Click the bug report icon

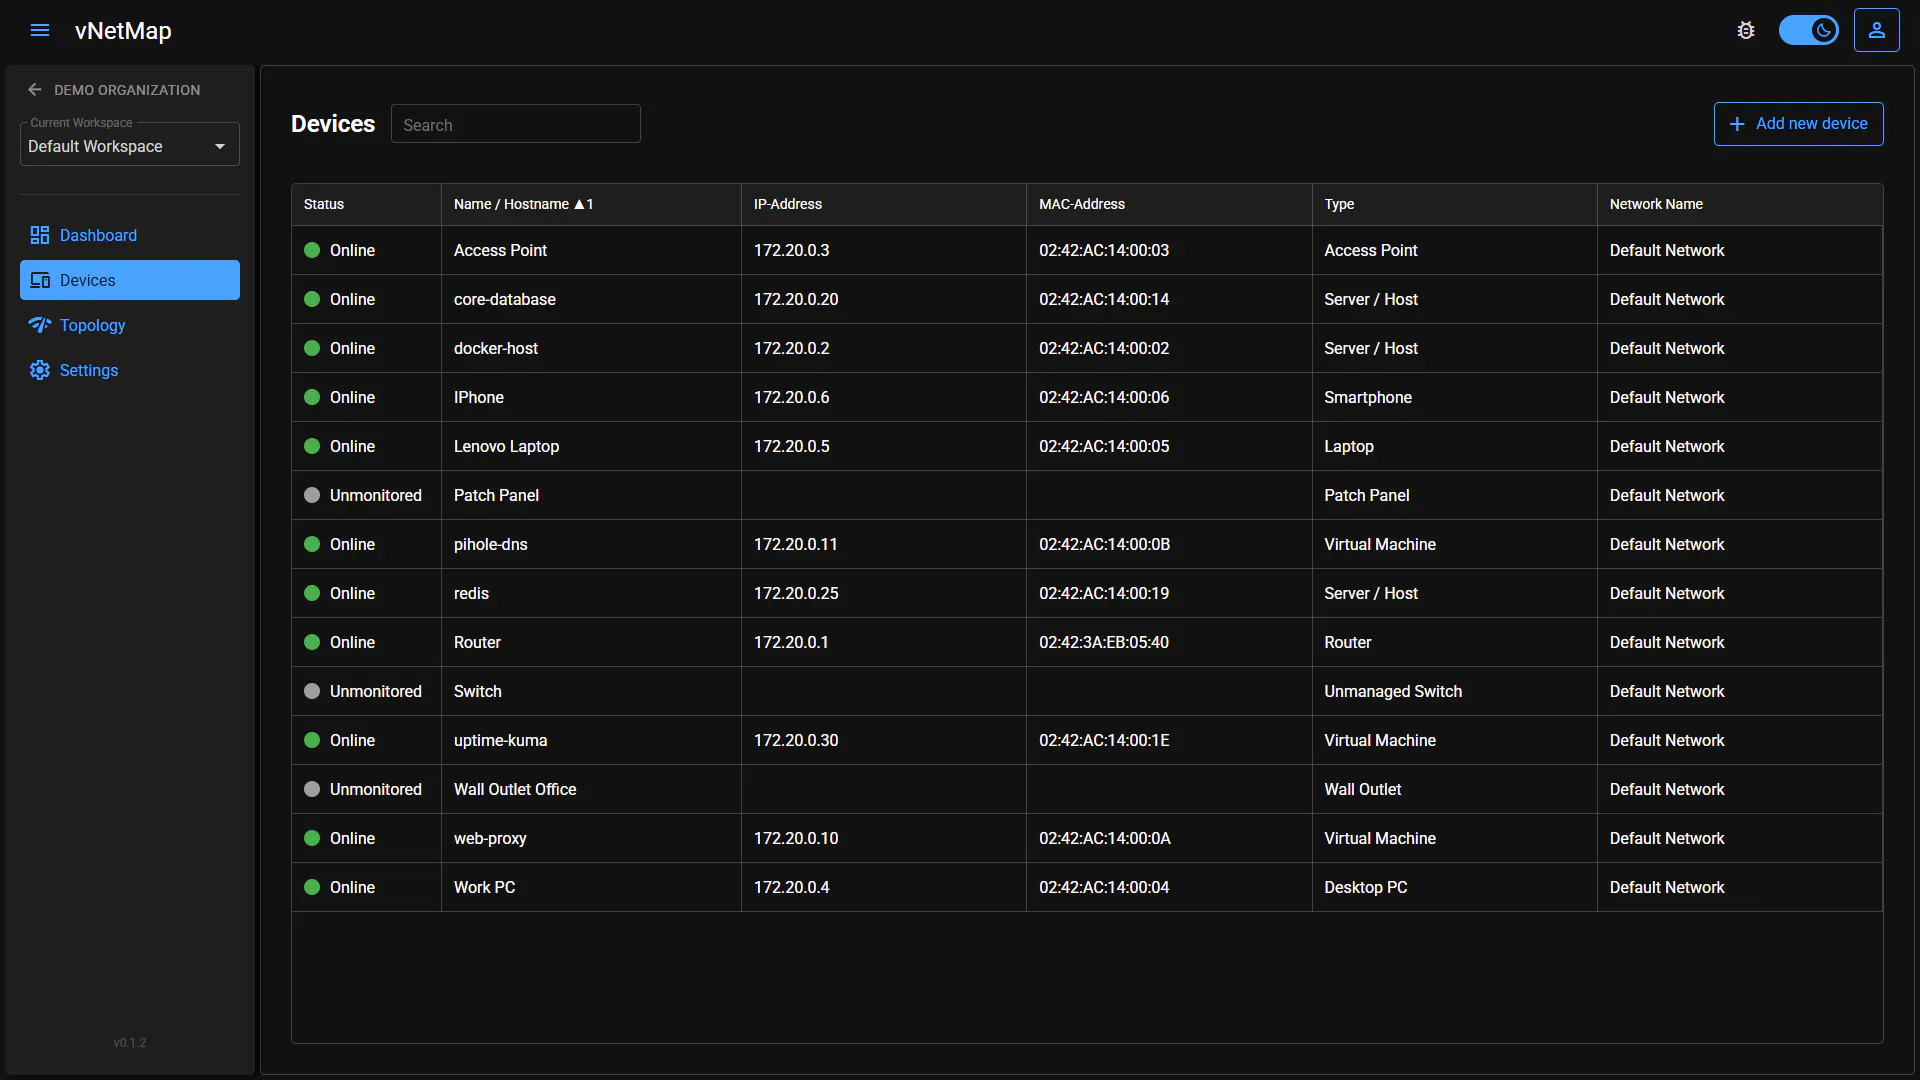pyautogui.click(x=1746, y=30)
